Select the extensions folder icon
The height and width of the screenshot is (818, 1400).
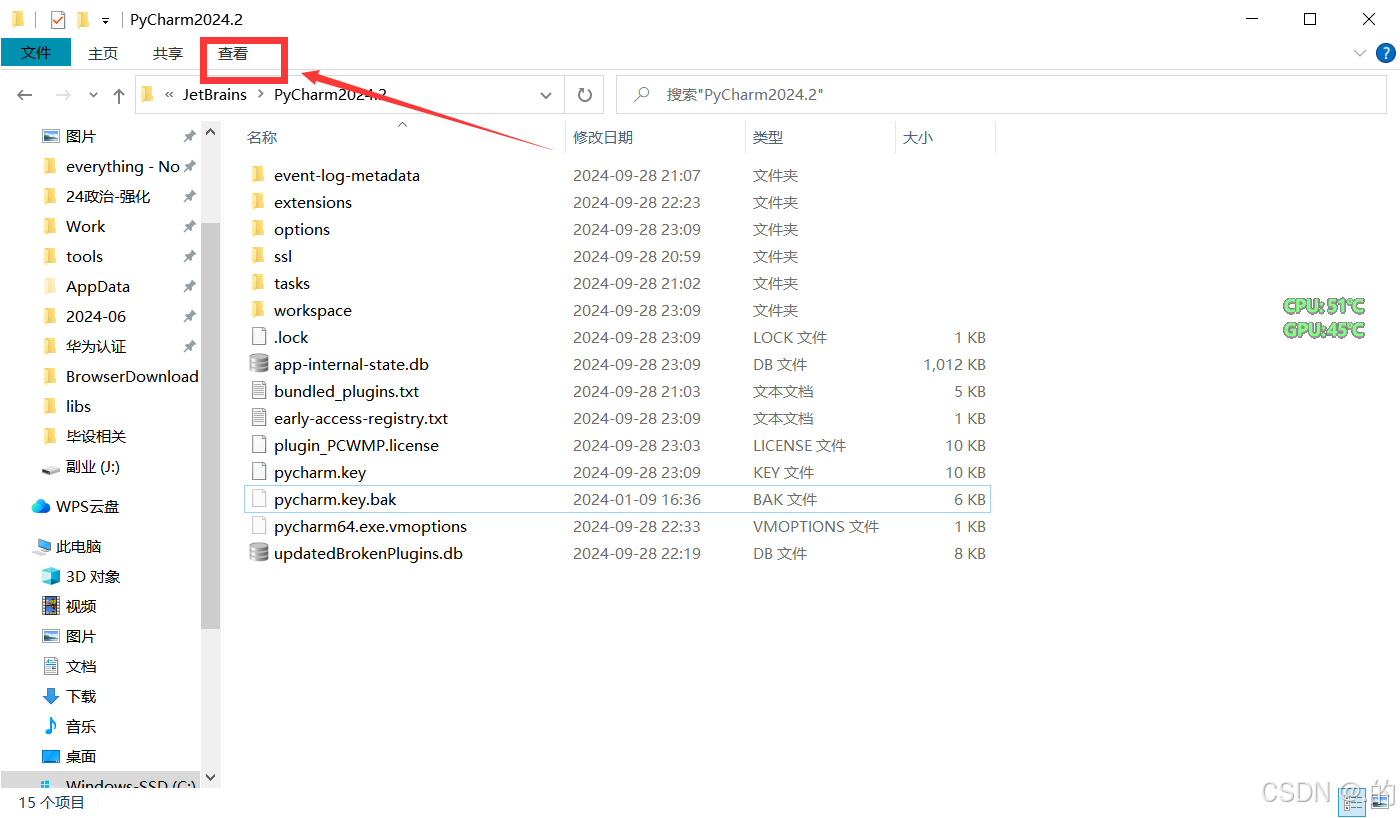pyautogui.click(x=258, y=202)
